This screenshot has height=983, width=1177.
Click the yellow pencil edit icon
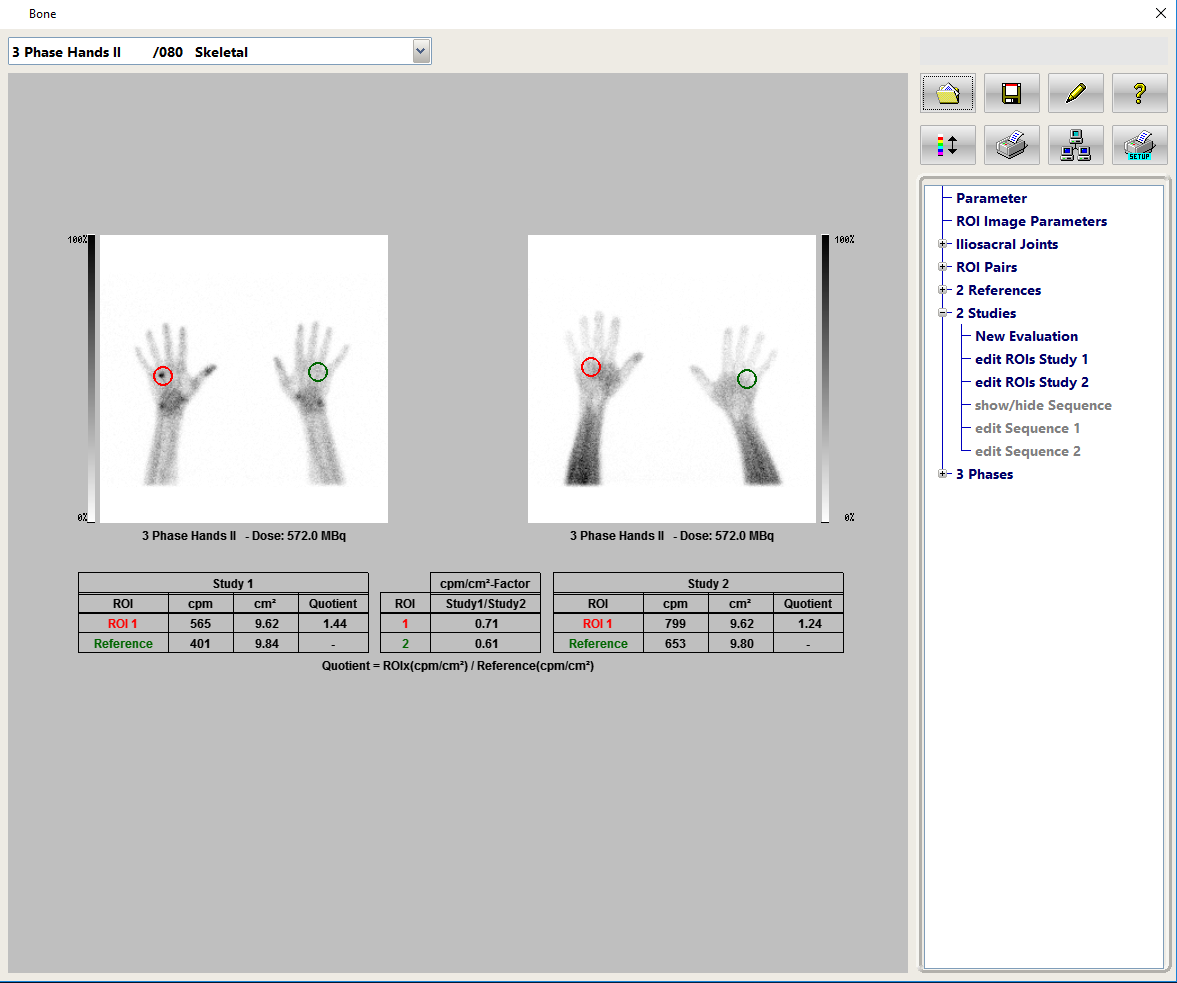[1075, 94]
